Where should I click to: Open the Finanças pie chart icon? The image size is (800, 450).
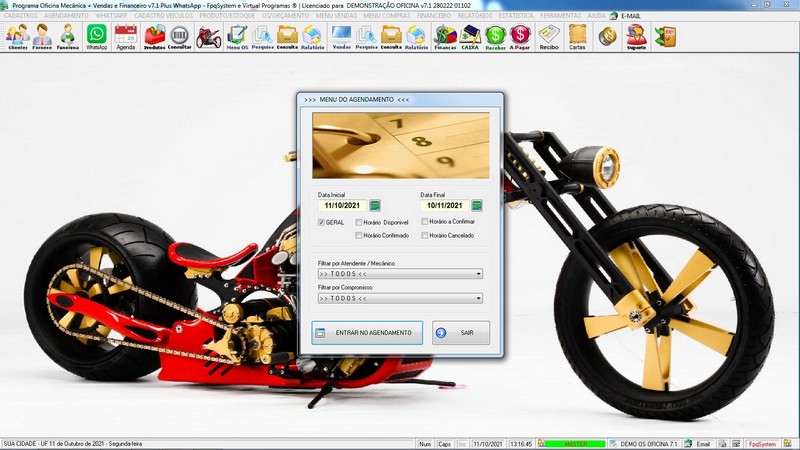pyautogui.click(x=445, y=37)
